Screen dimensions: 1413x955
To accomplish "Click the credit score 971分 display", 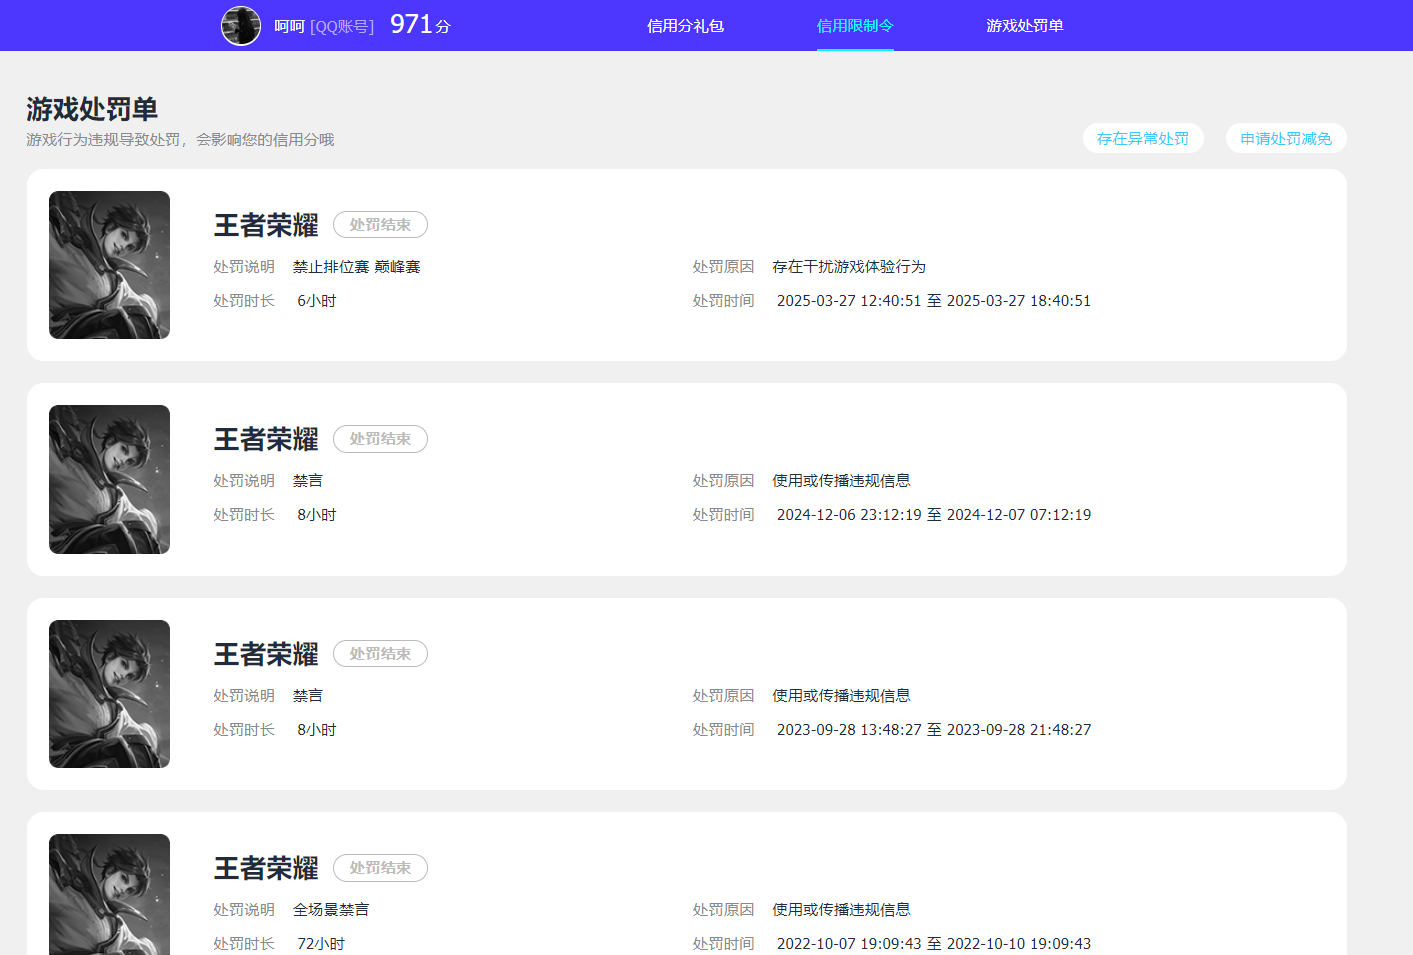I will (419, 24).
